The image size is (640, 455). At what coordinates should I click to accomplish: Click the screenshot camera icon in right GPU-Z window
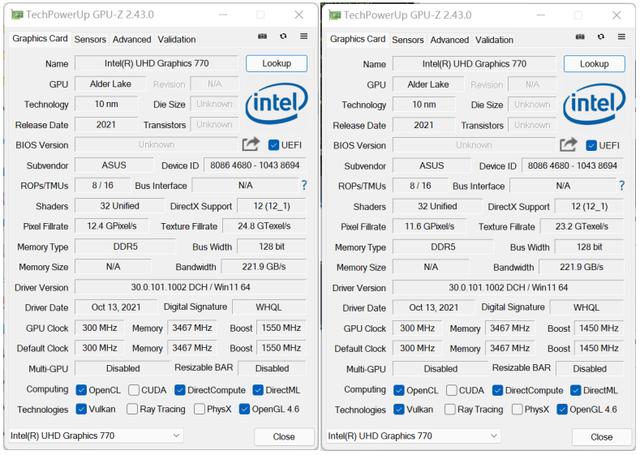pos(580,37)
